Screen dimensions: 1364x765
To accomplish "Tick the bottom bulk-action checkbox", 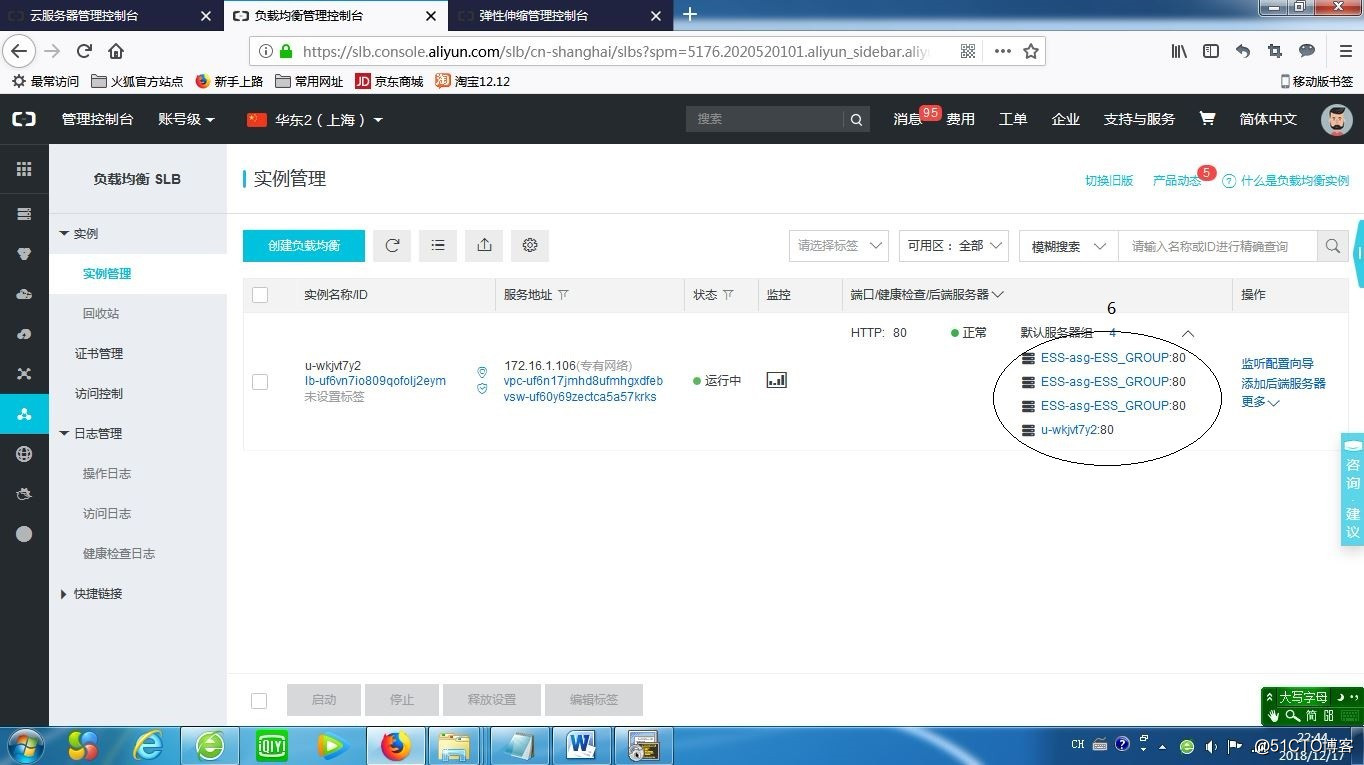I will (259, 700).
